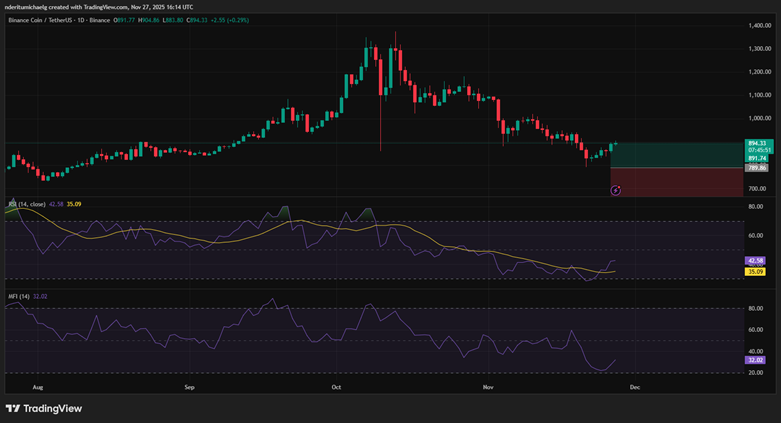Click the gray 789.86 price label
The width and height of the screenshot is (781, 423).
tap(757, 168)
